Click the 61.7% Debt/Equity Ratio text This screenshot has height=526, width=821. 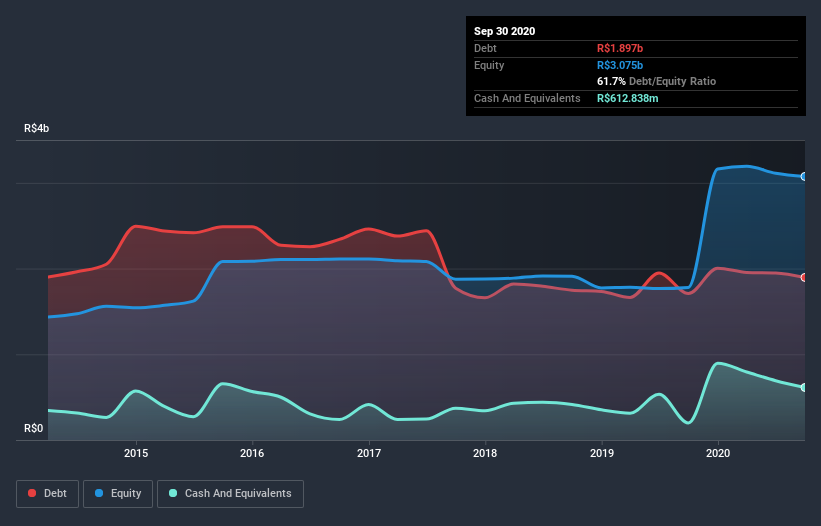(657, 81)
